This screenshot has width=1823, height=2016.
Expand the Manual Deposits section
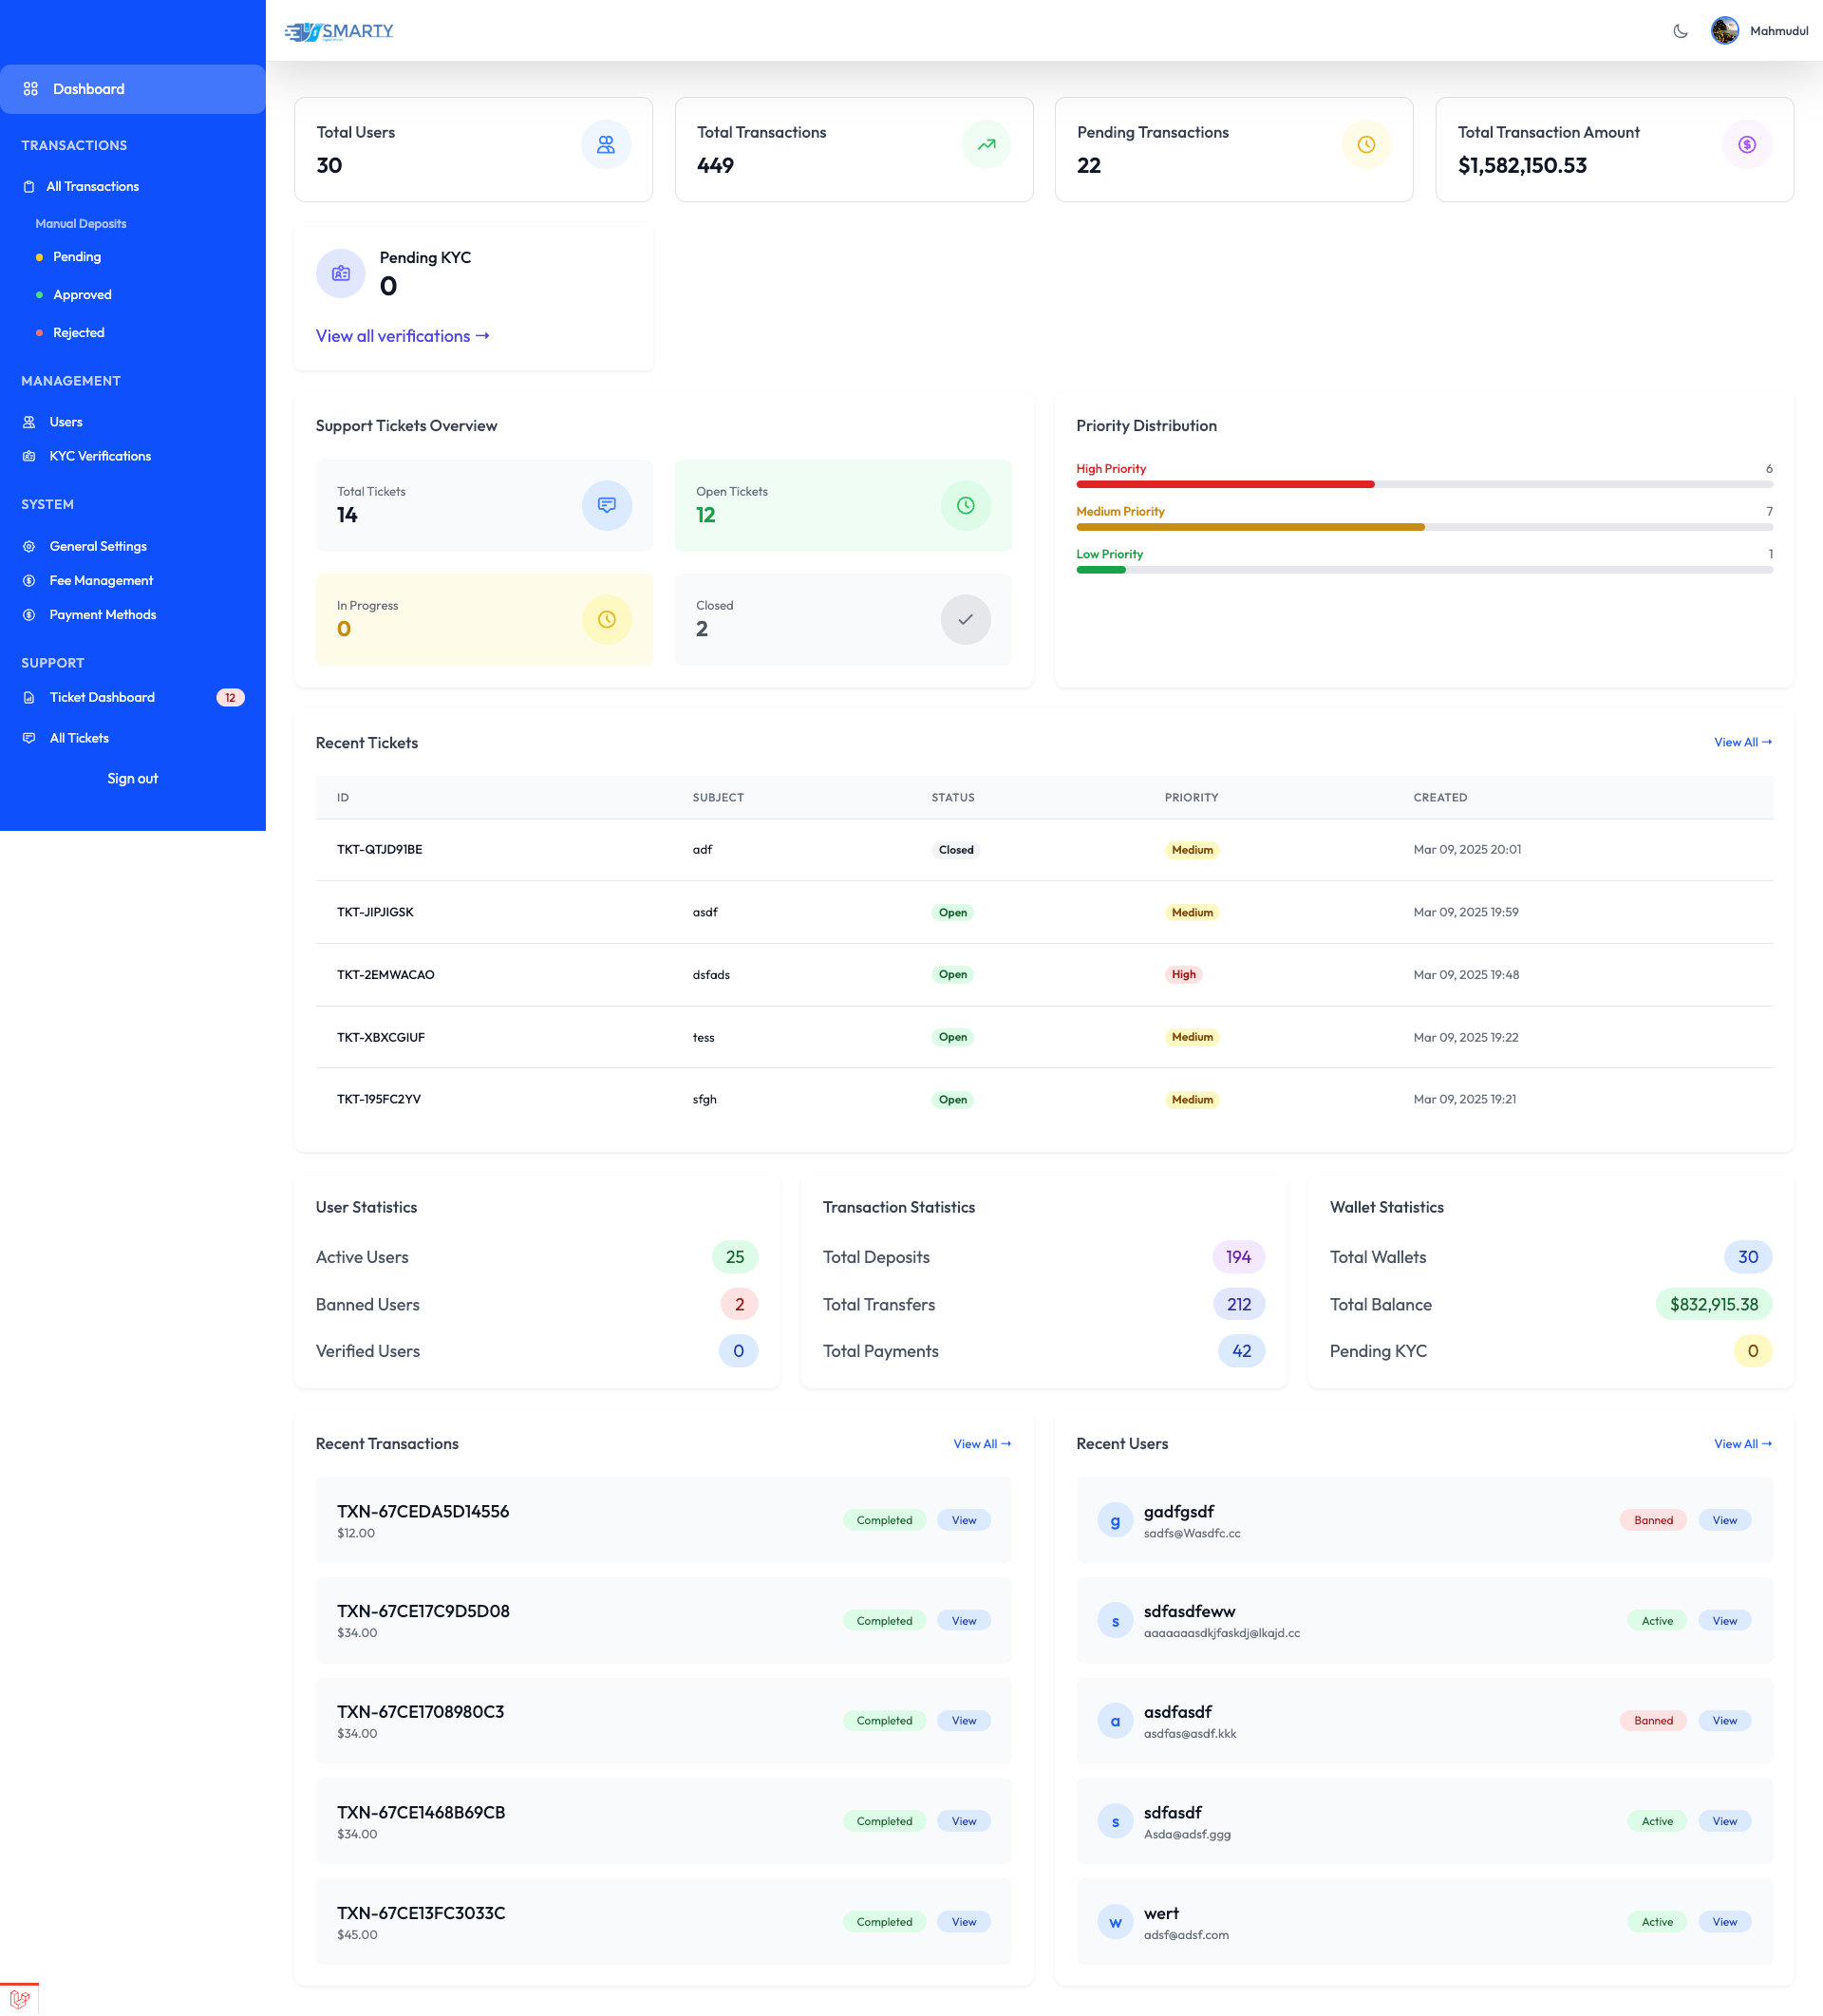[81, 223]
